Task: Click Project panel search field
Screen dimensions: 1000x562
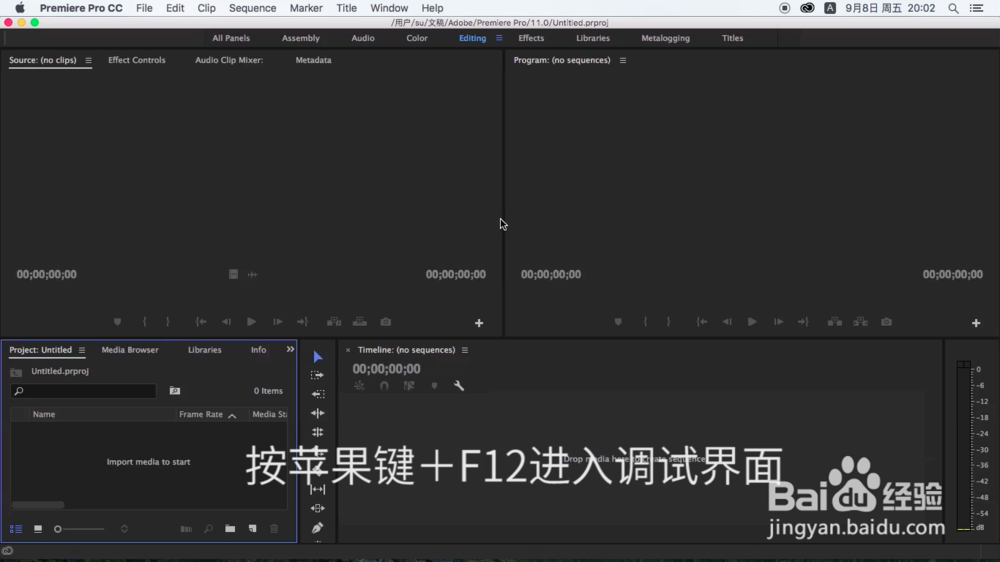Action: (x=84, y=391)
